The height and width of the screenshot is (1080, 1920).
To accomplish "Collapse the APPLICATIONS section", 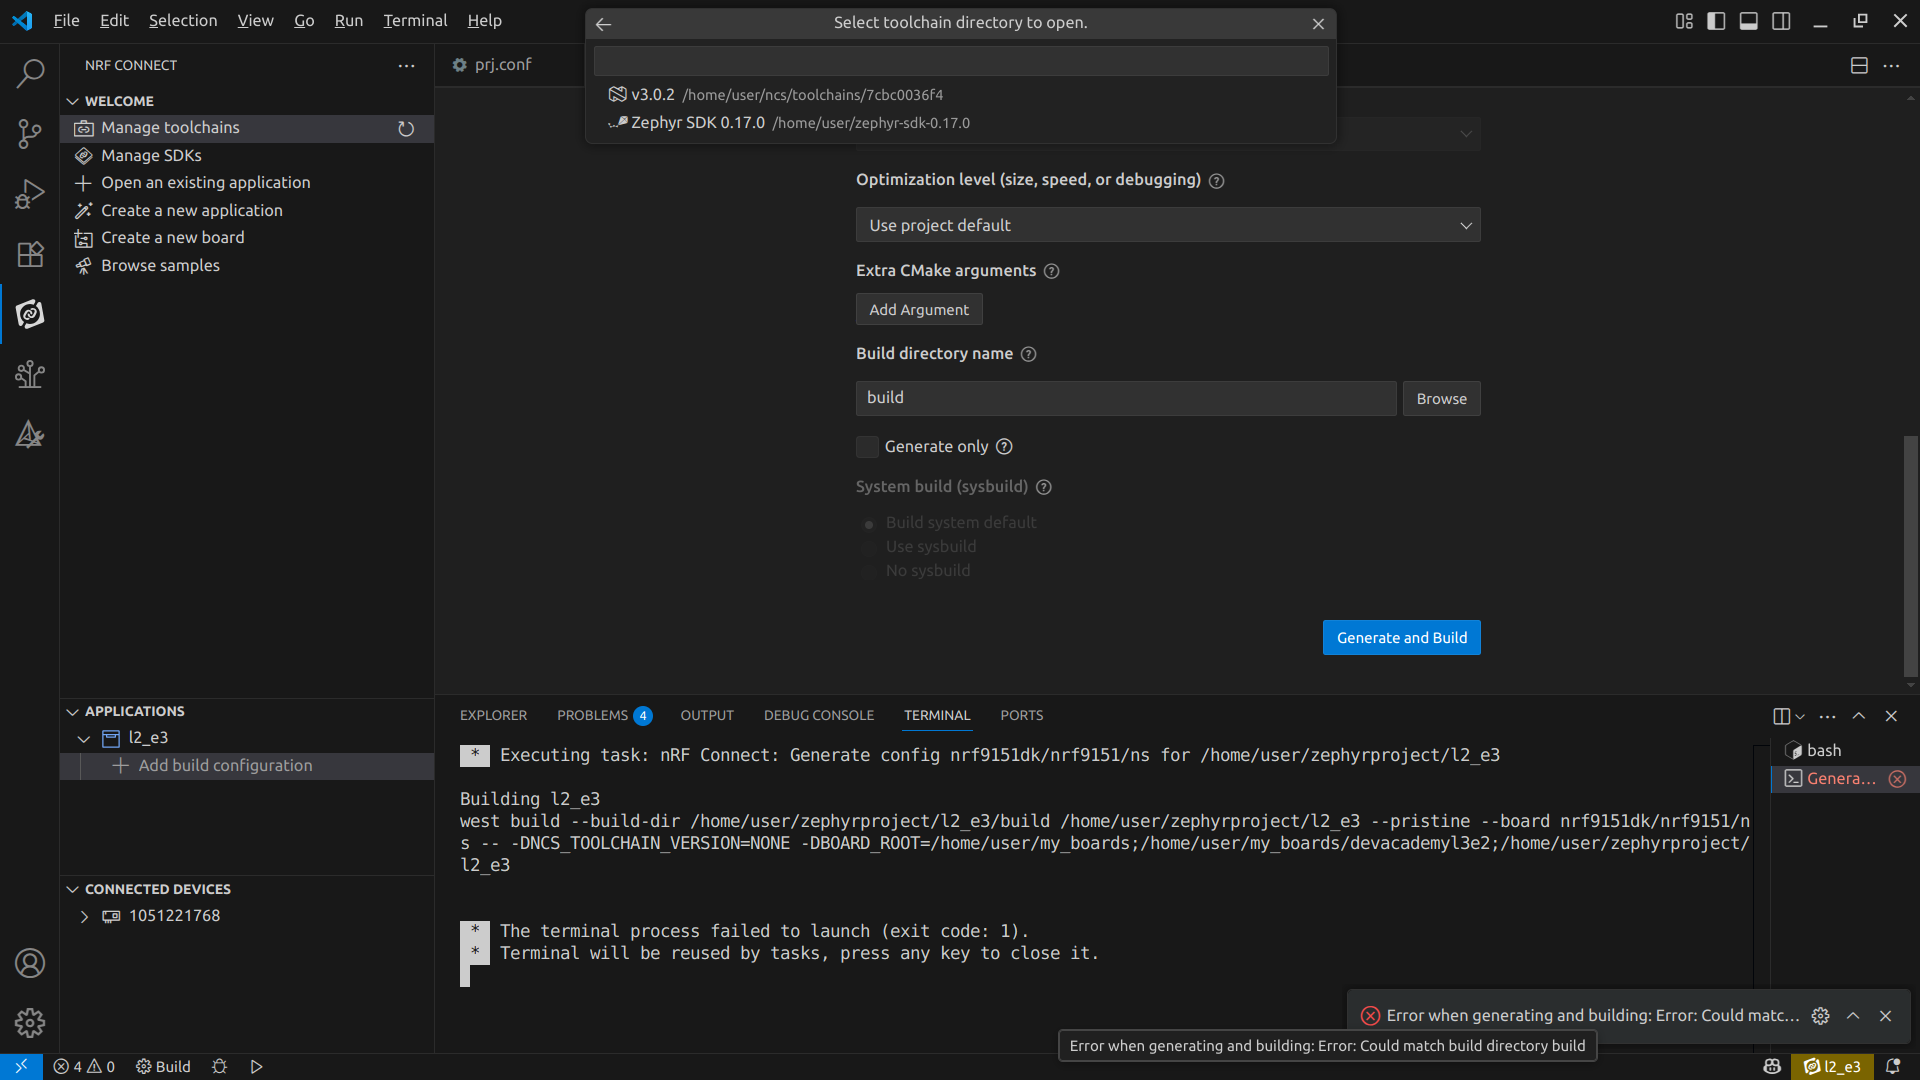I will [72, 712].
